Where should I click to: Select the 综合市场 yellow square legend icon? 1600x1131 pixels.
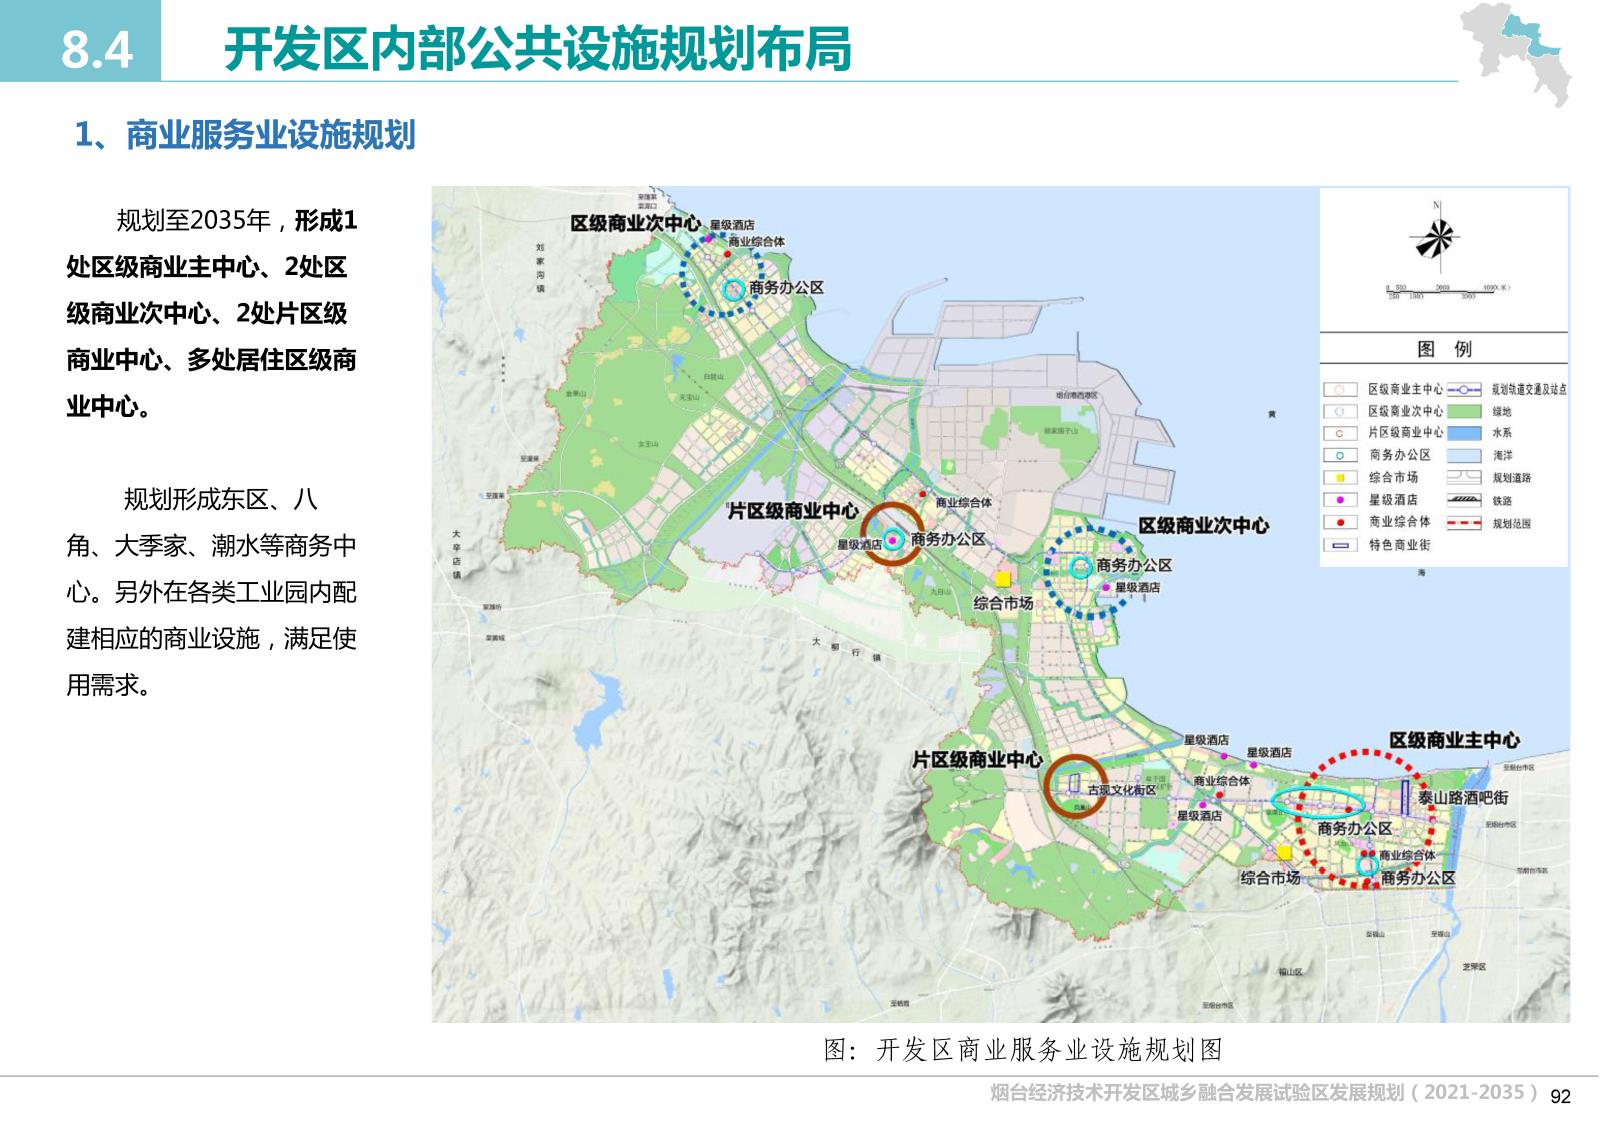pos(1339,478)
